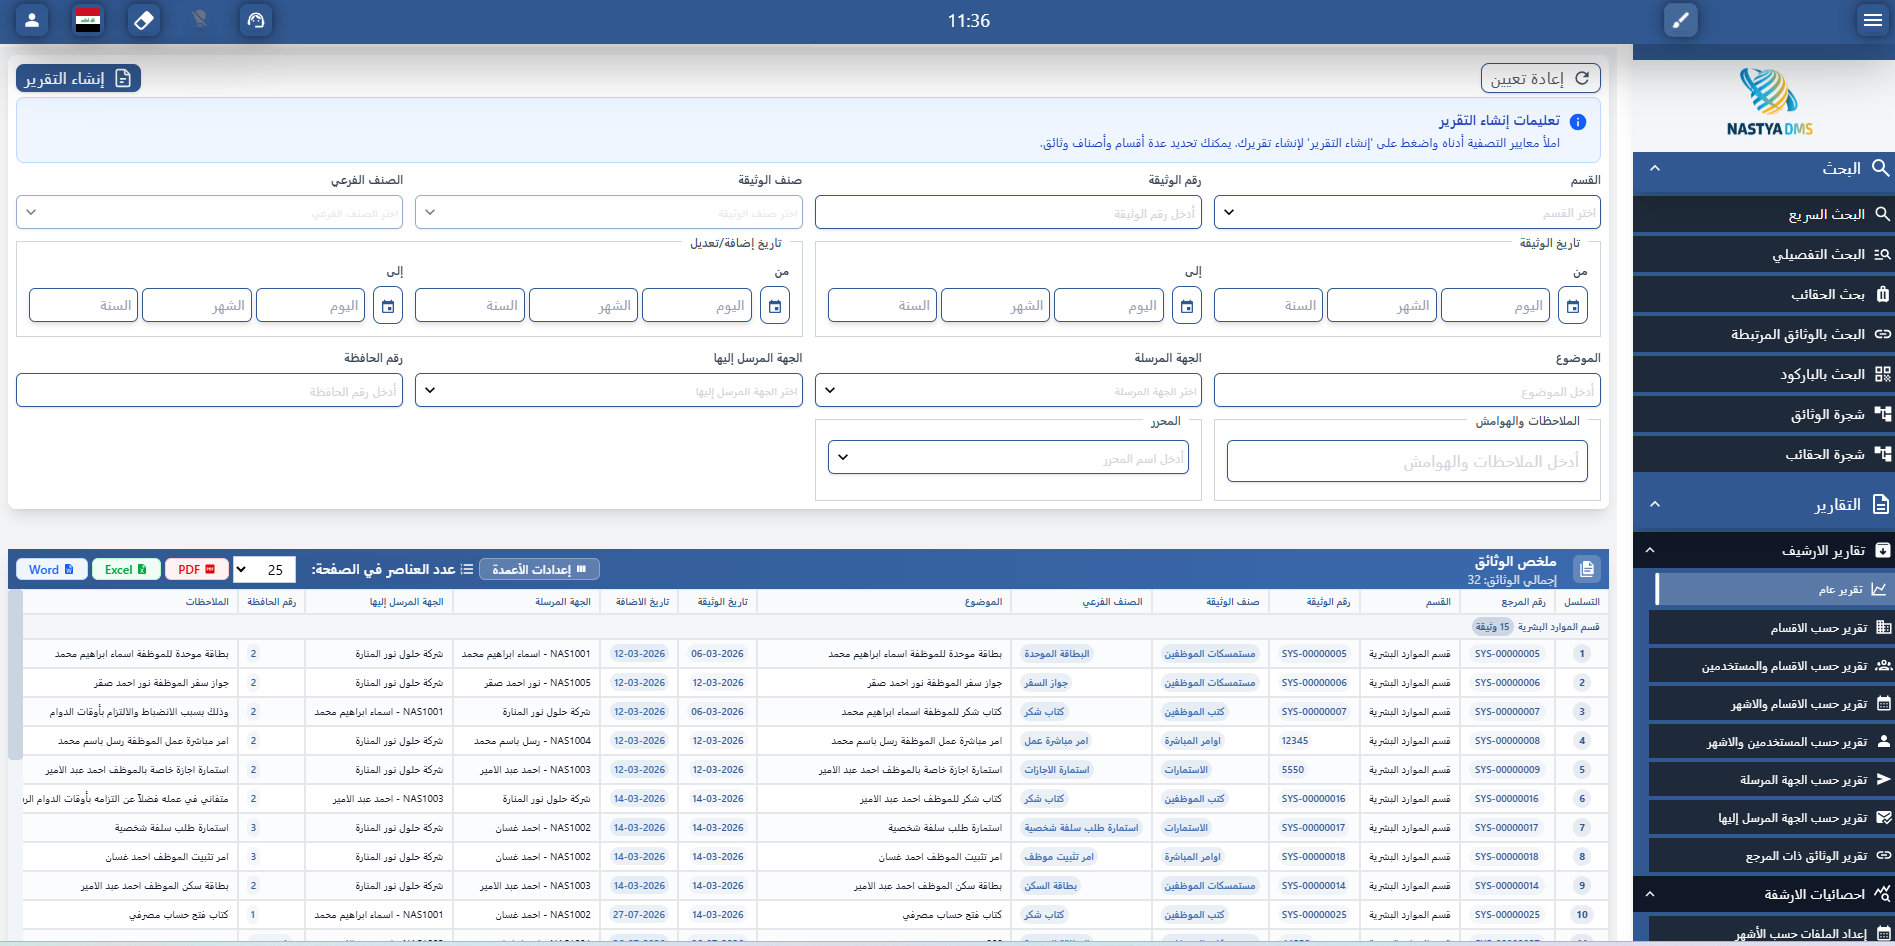Select تقرير عام general report
1895x946 pixels.
click(x=1775, y=589)
